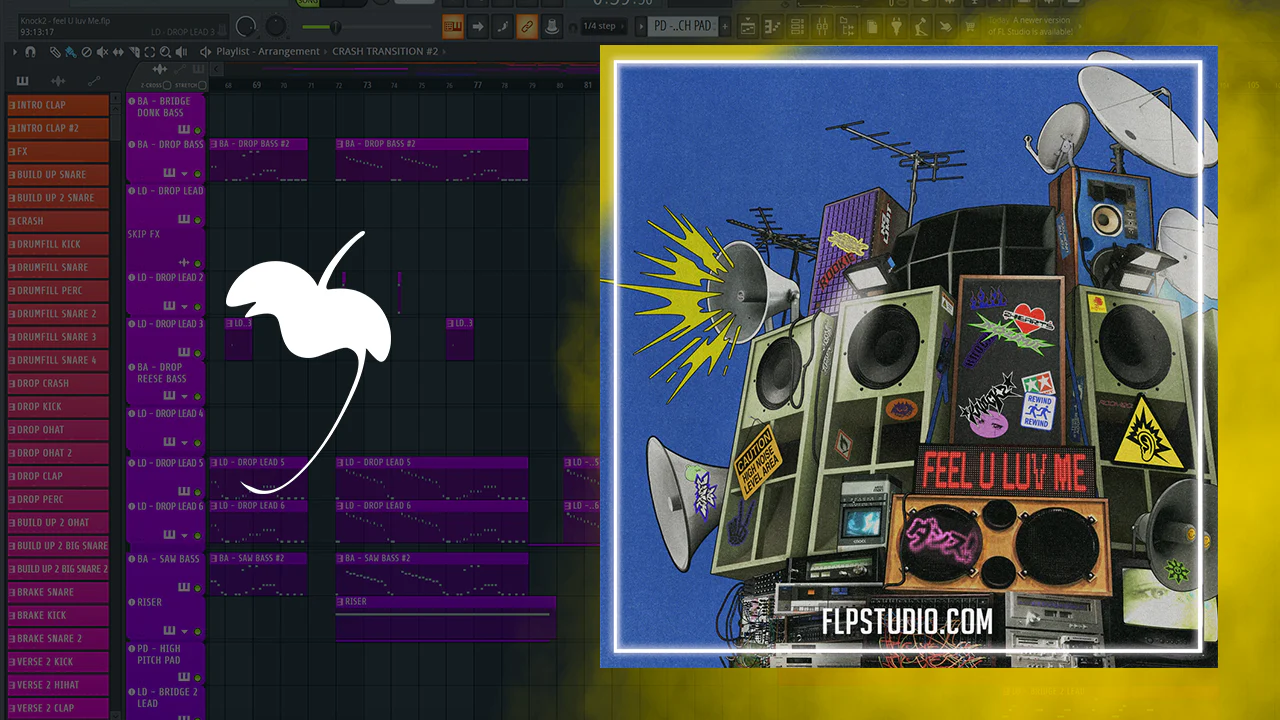Mute the LD - DROP LEAD track
The image size is (1280, 720).
pos(197,220)
